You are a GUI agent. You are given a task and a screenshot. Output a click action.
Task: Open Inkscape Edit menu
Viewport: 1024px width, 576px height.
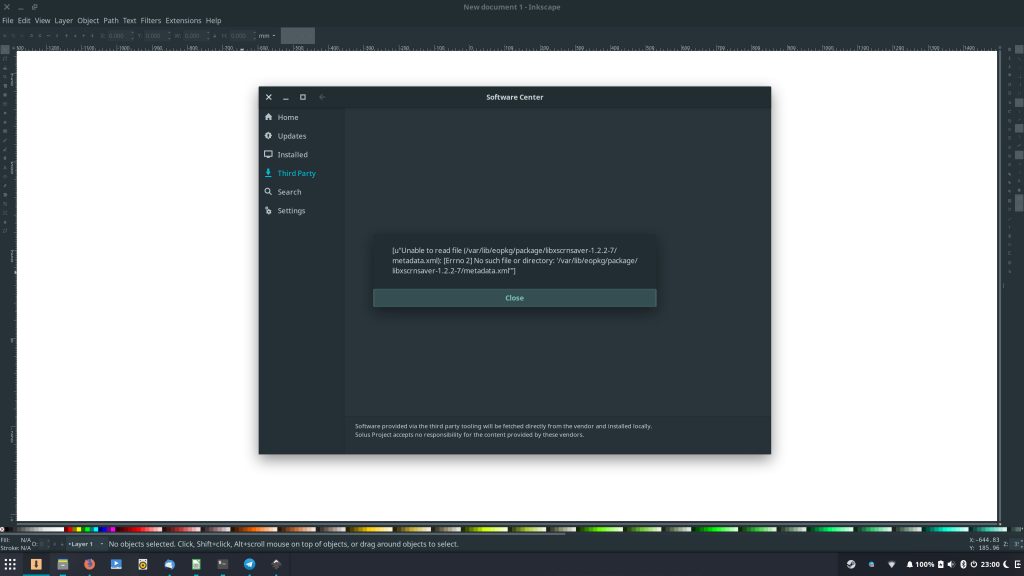coord(24,20)
